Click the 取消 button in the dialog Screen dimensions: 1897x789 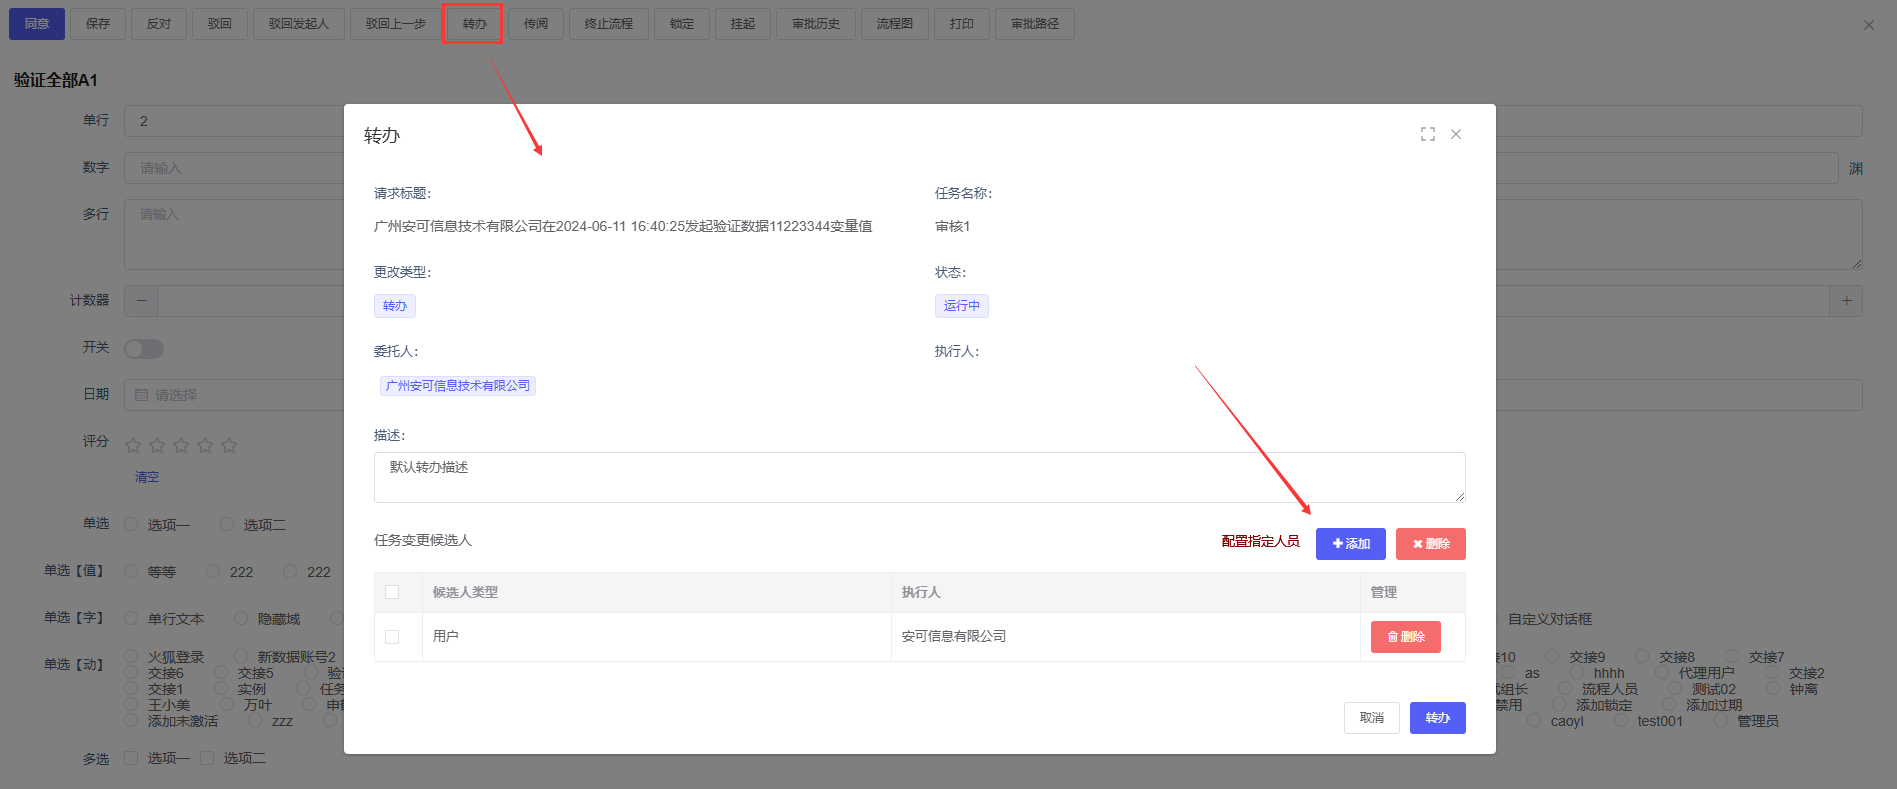(1371, 718)
